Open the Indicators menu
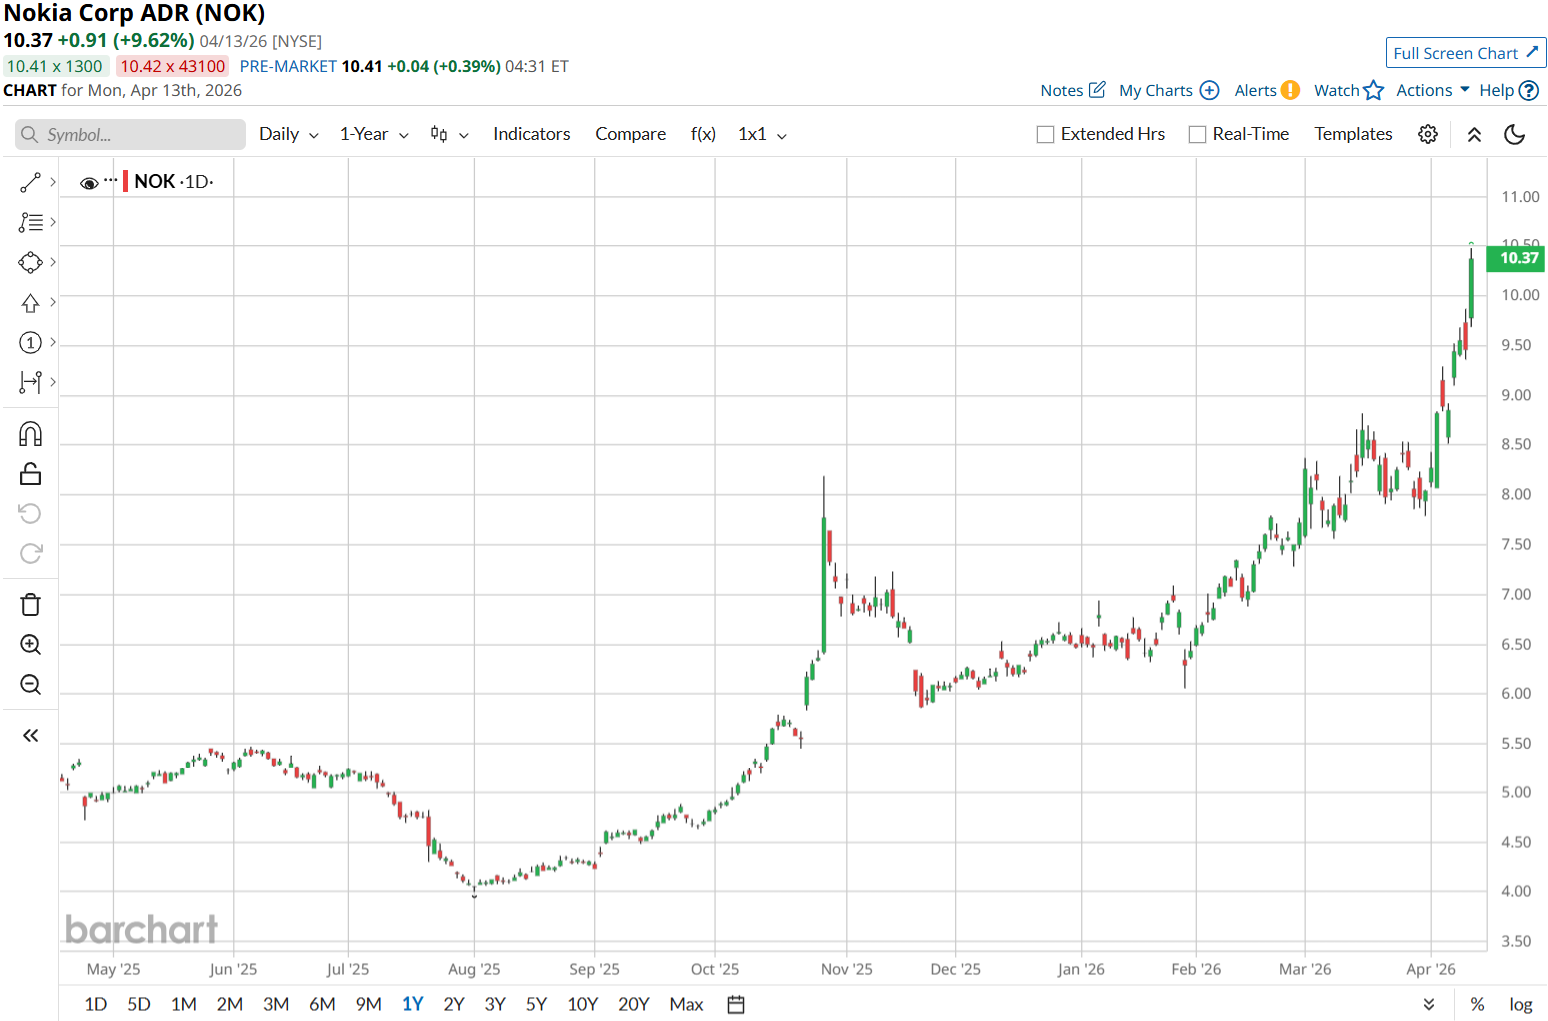The image size is (1548, 1021). (x=532, y=134)
